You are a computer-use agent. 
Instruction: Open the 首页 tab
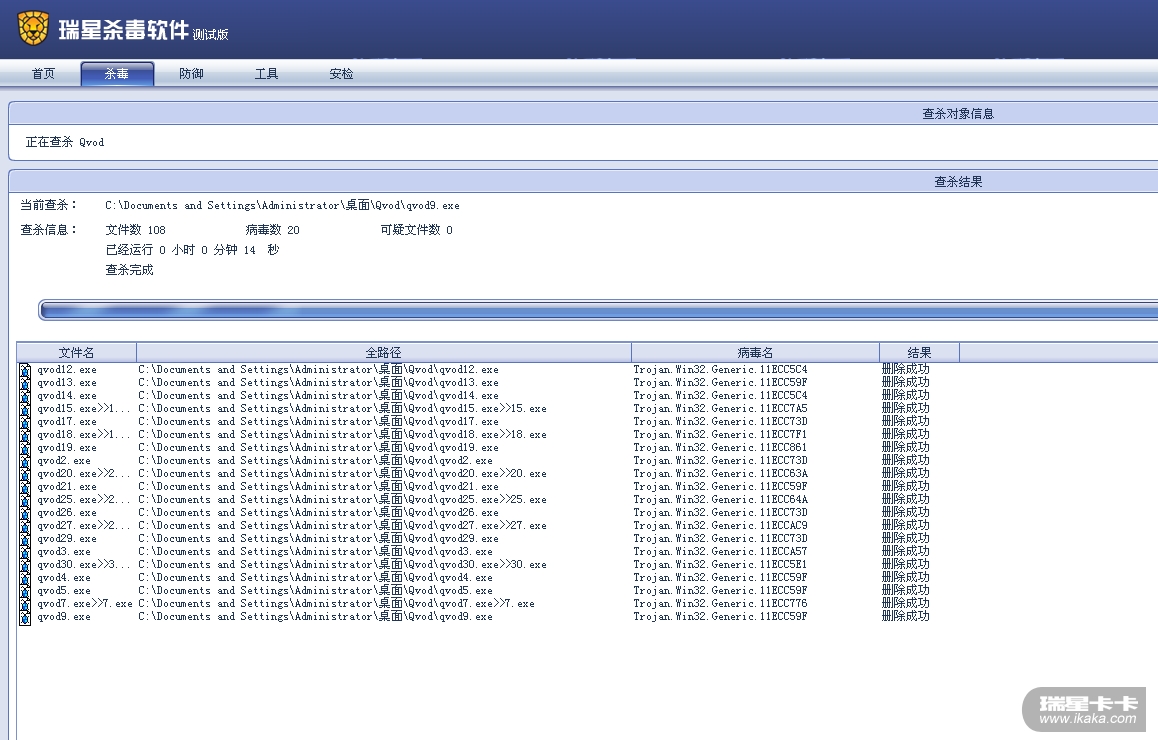point(43,74)
